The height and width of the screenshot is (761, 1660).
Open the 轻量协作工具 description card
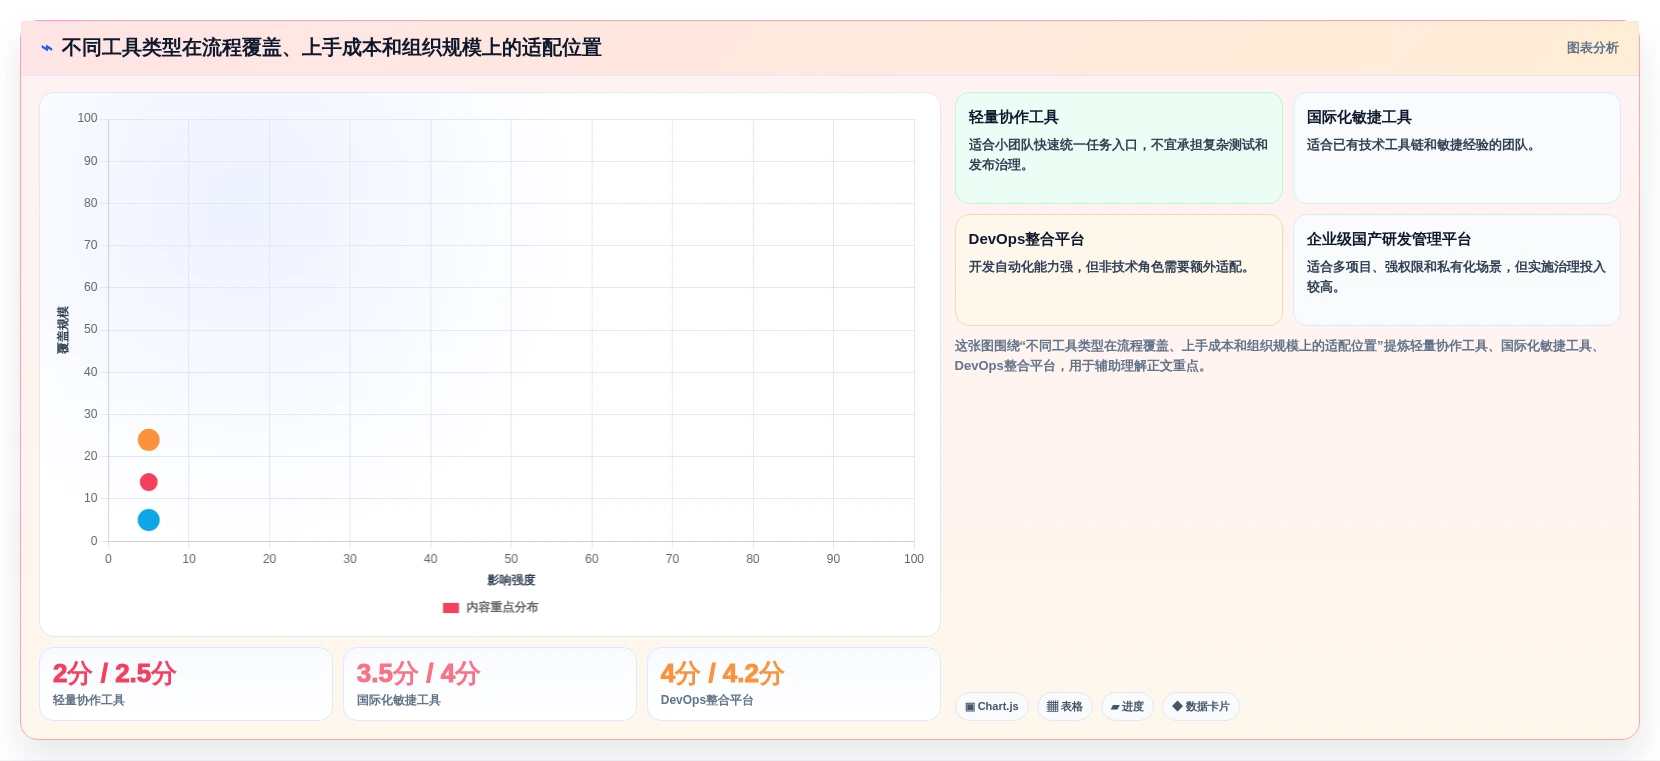coord(1118,148)
